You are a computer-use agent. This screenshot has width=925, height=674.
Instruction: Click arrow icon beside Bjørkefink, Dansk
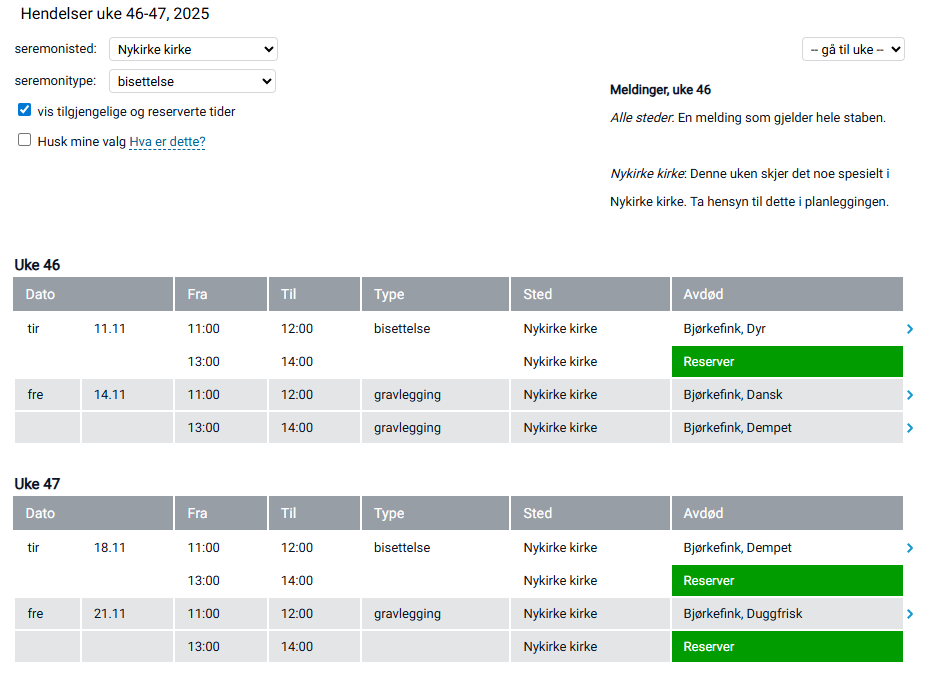(909, 395)
